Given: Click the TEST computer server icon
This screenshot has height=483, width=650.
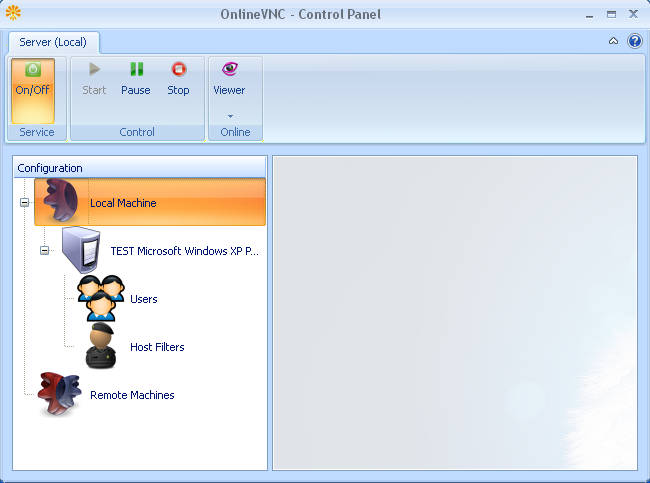Looking at the screenshot, I should pyautogui.click(x=81, y=250).
